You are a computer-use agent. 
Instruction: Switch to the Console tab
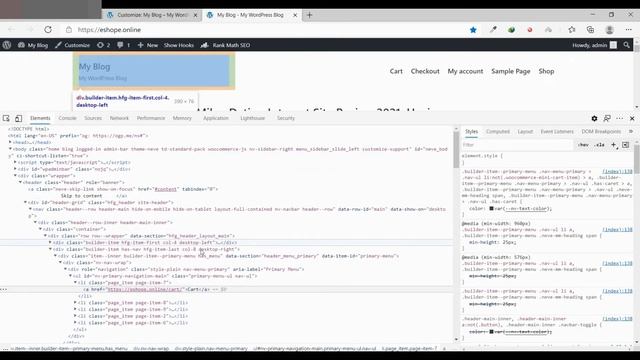[x=67, y=118]
